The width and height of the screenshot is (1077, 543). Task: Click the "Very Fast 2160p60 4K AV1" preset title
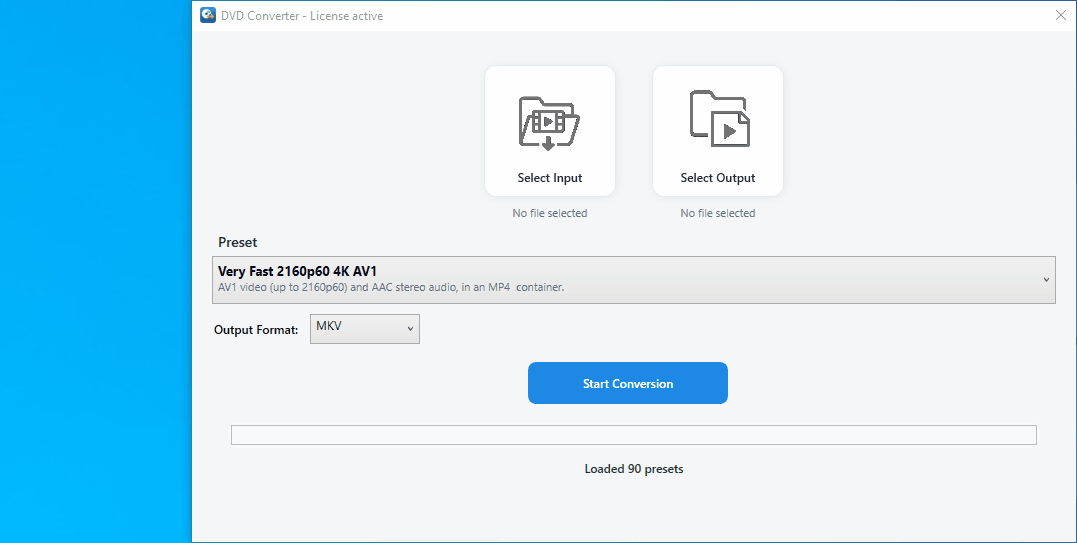click(x=297, y=271)
